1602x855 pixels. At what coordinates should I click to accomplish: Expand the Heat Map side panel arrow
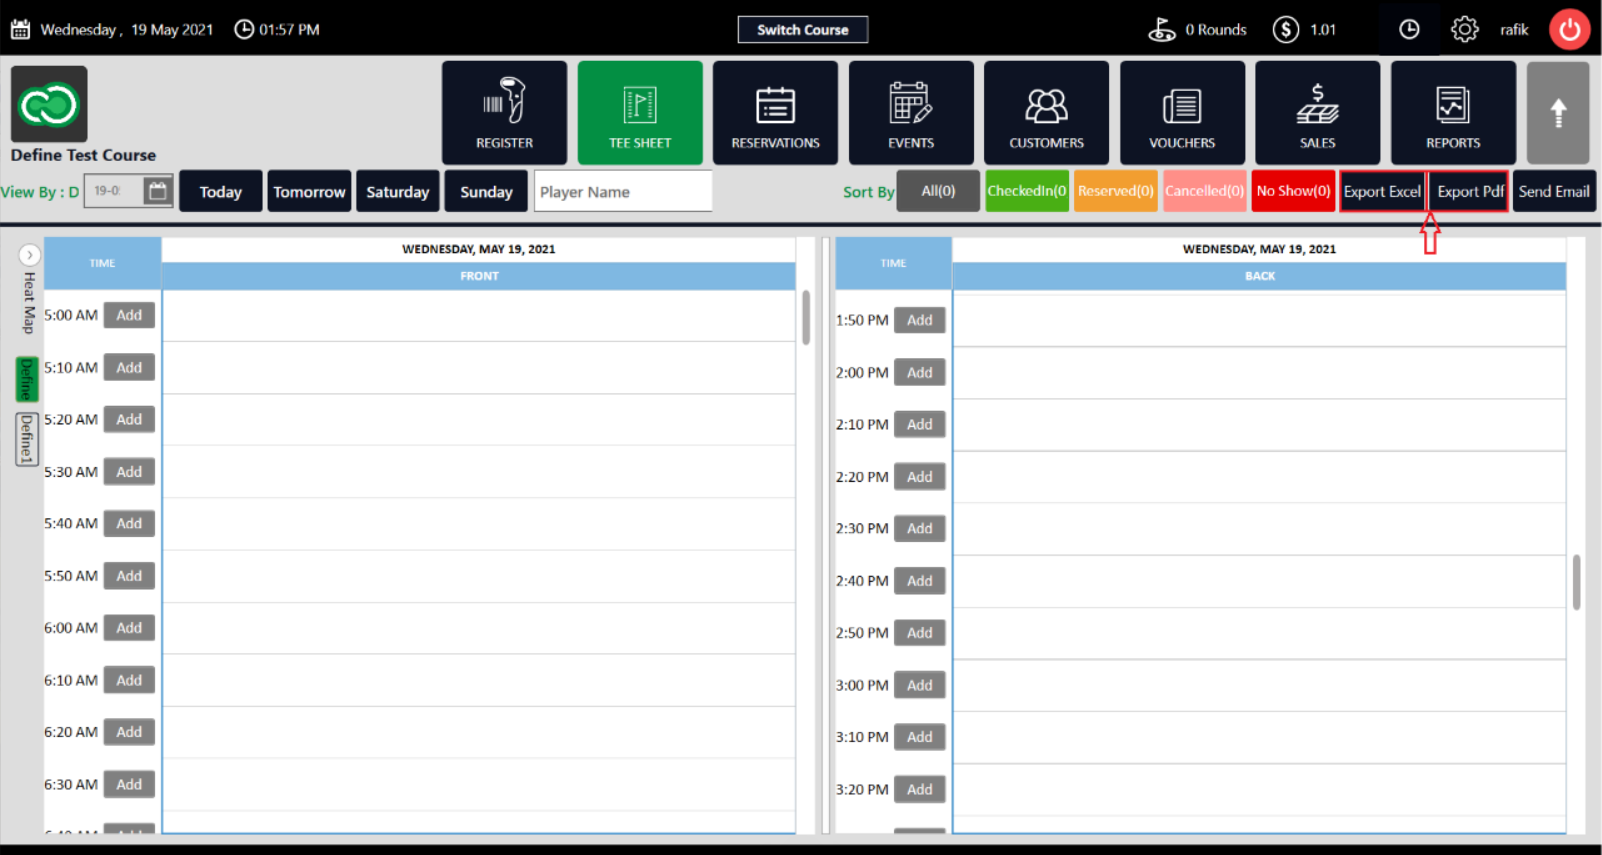(30, 255)
